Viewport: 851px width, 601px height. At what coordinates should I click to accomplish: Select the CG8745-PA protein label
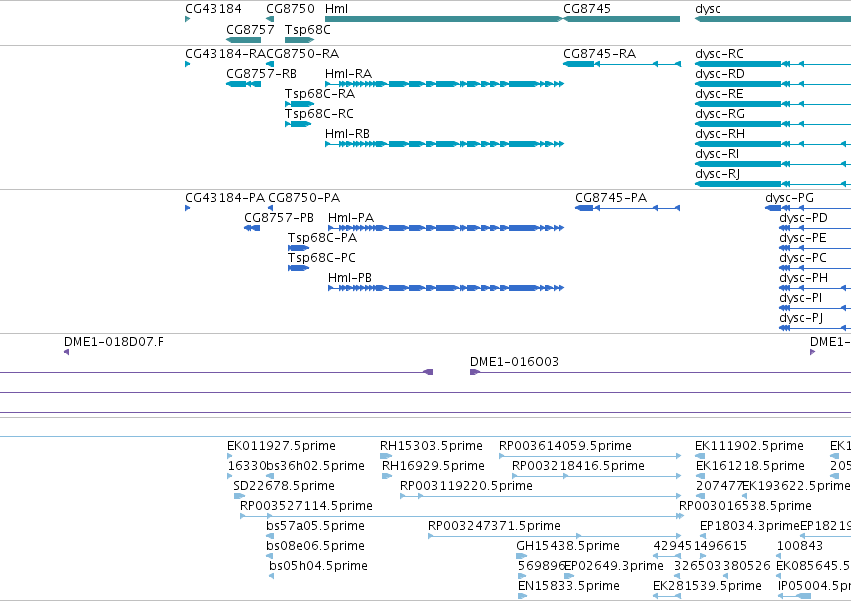(x=611, y=198)
